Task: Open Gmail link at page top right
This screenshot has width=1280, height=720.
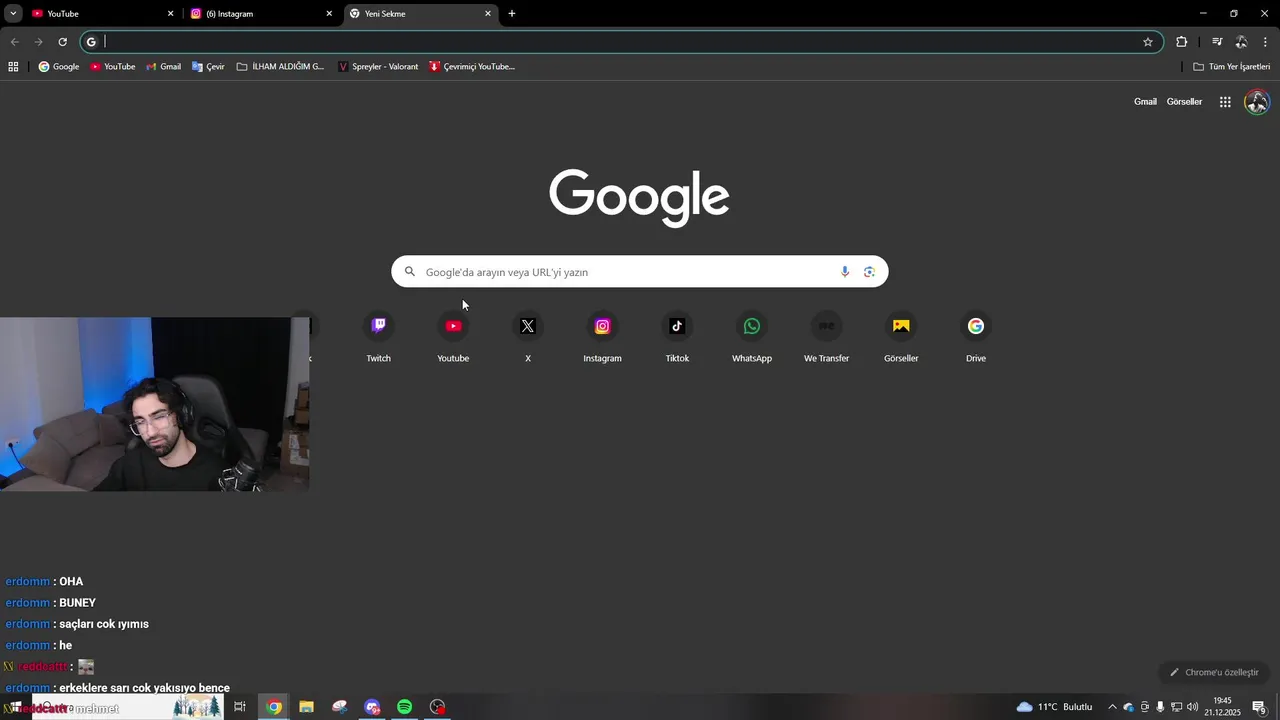Action: coord(1145,102)
